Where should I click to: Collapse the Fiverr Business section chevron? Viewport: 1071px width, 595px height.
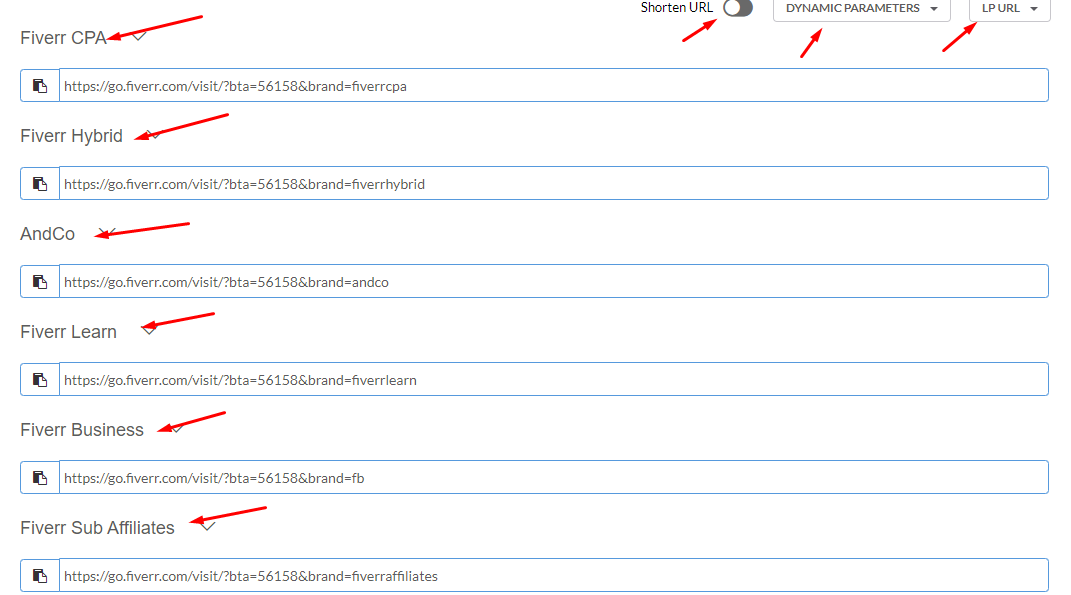[x=176, y=428]
